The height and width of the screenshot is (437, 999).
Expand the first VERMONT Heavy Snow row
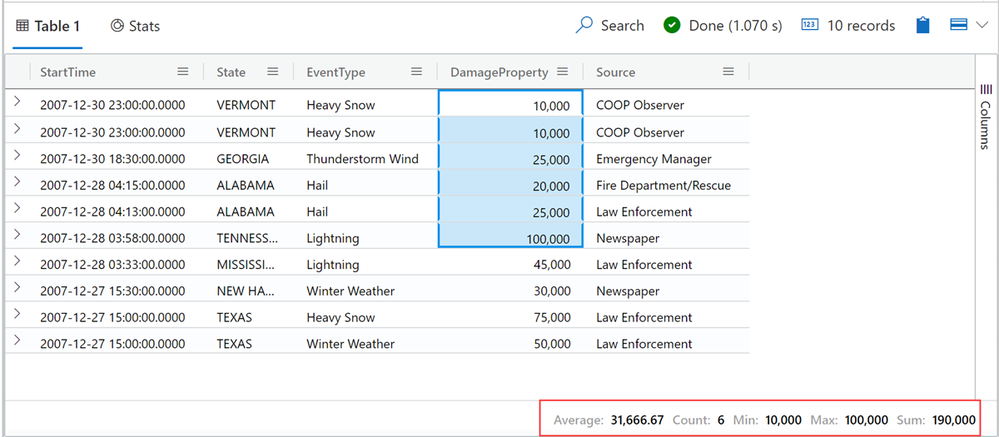click(x=17, y=103)
